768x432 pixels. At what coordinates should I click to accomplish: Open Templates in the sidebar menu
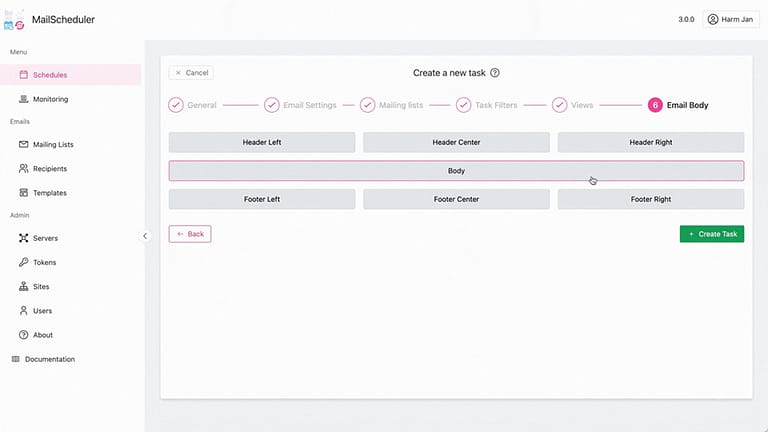pos(49,193)
